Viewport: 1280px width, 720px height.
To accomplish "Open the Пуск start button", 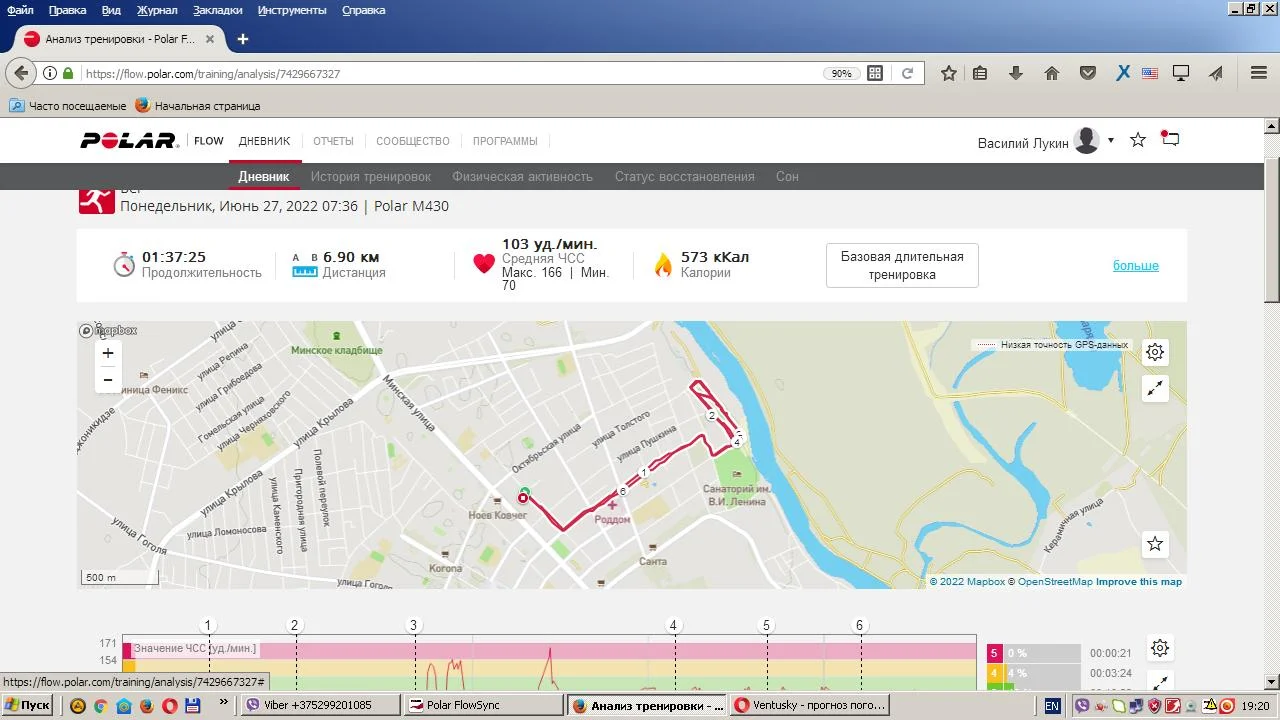I will pyautogui.click(x=28, y=705).
